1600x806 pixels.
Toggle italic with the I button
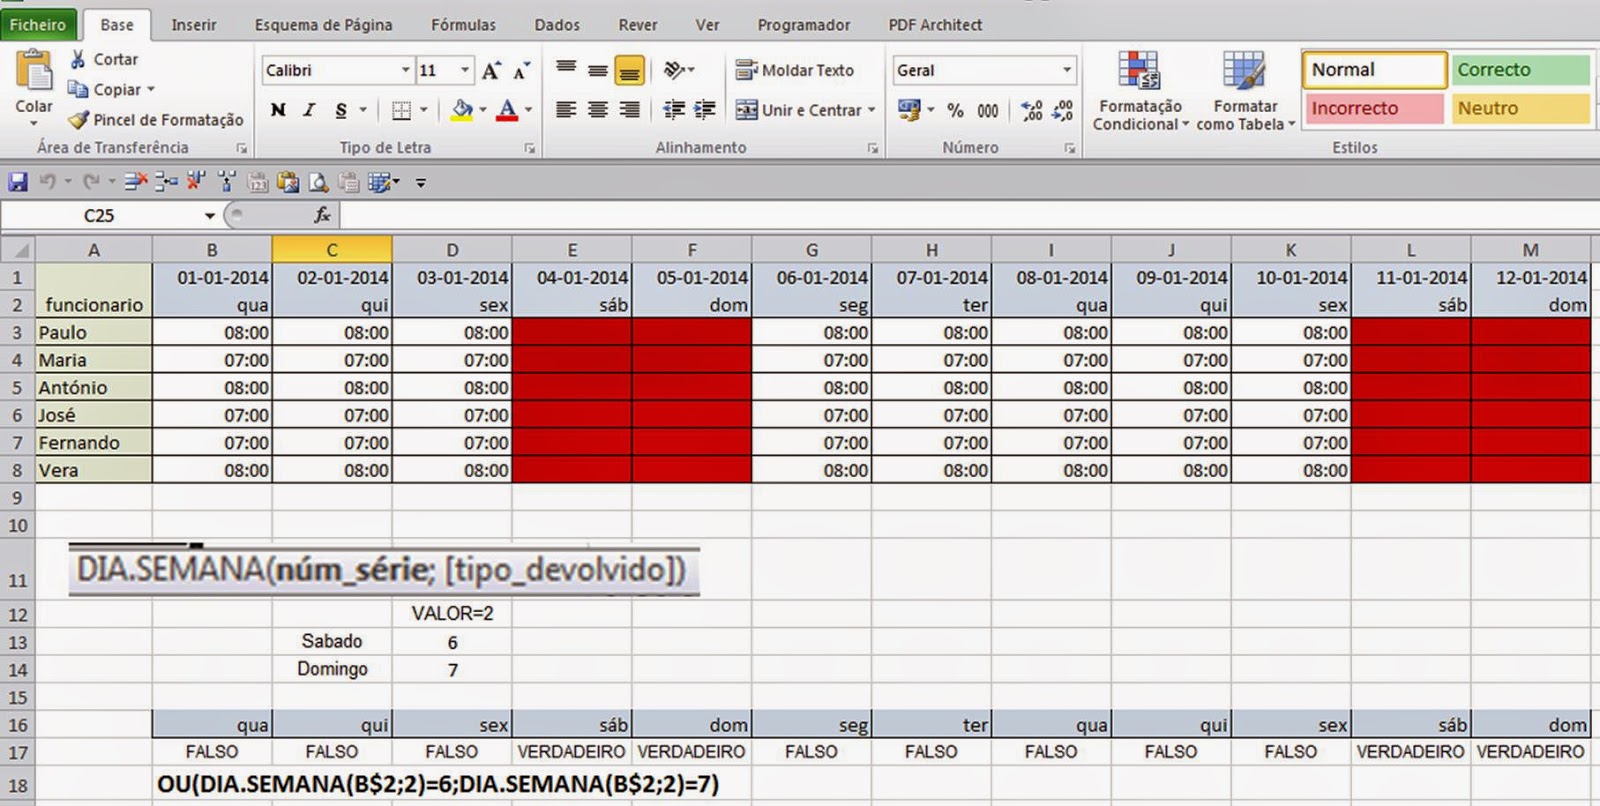[309, 110]
